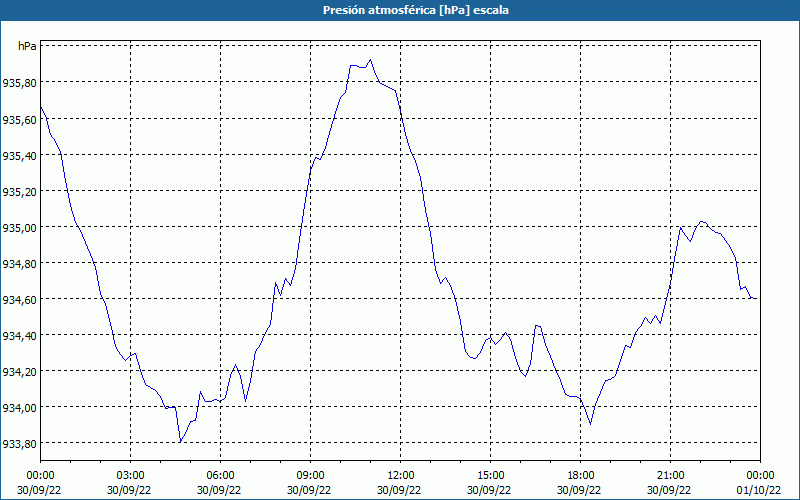Click the 06:00 time axis label
800x500 pixels.
tap(220, 476)
